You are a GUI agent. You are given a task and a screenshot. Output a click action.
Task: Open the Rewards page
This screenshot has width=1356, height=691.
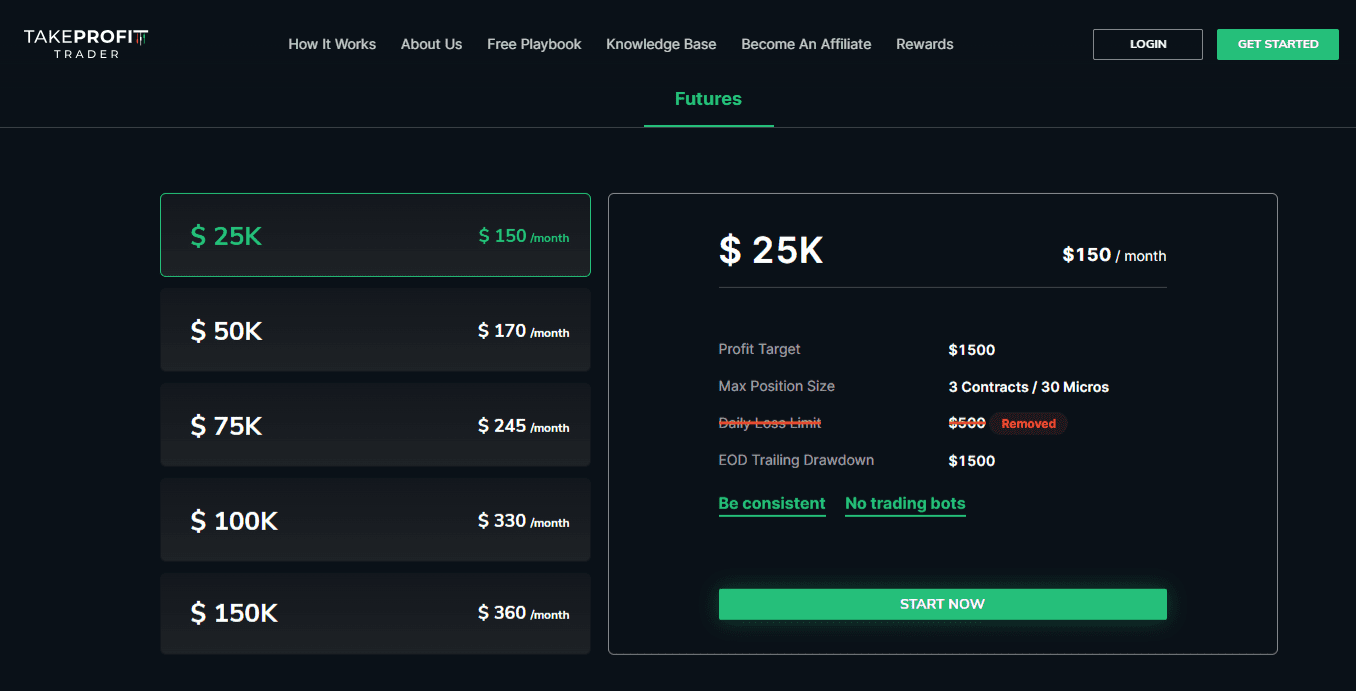[924, 44]
